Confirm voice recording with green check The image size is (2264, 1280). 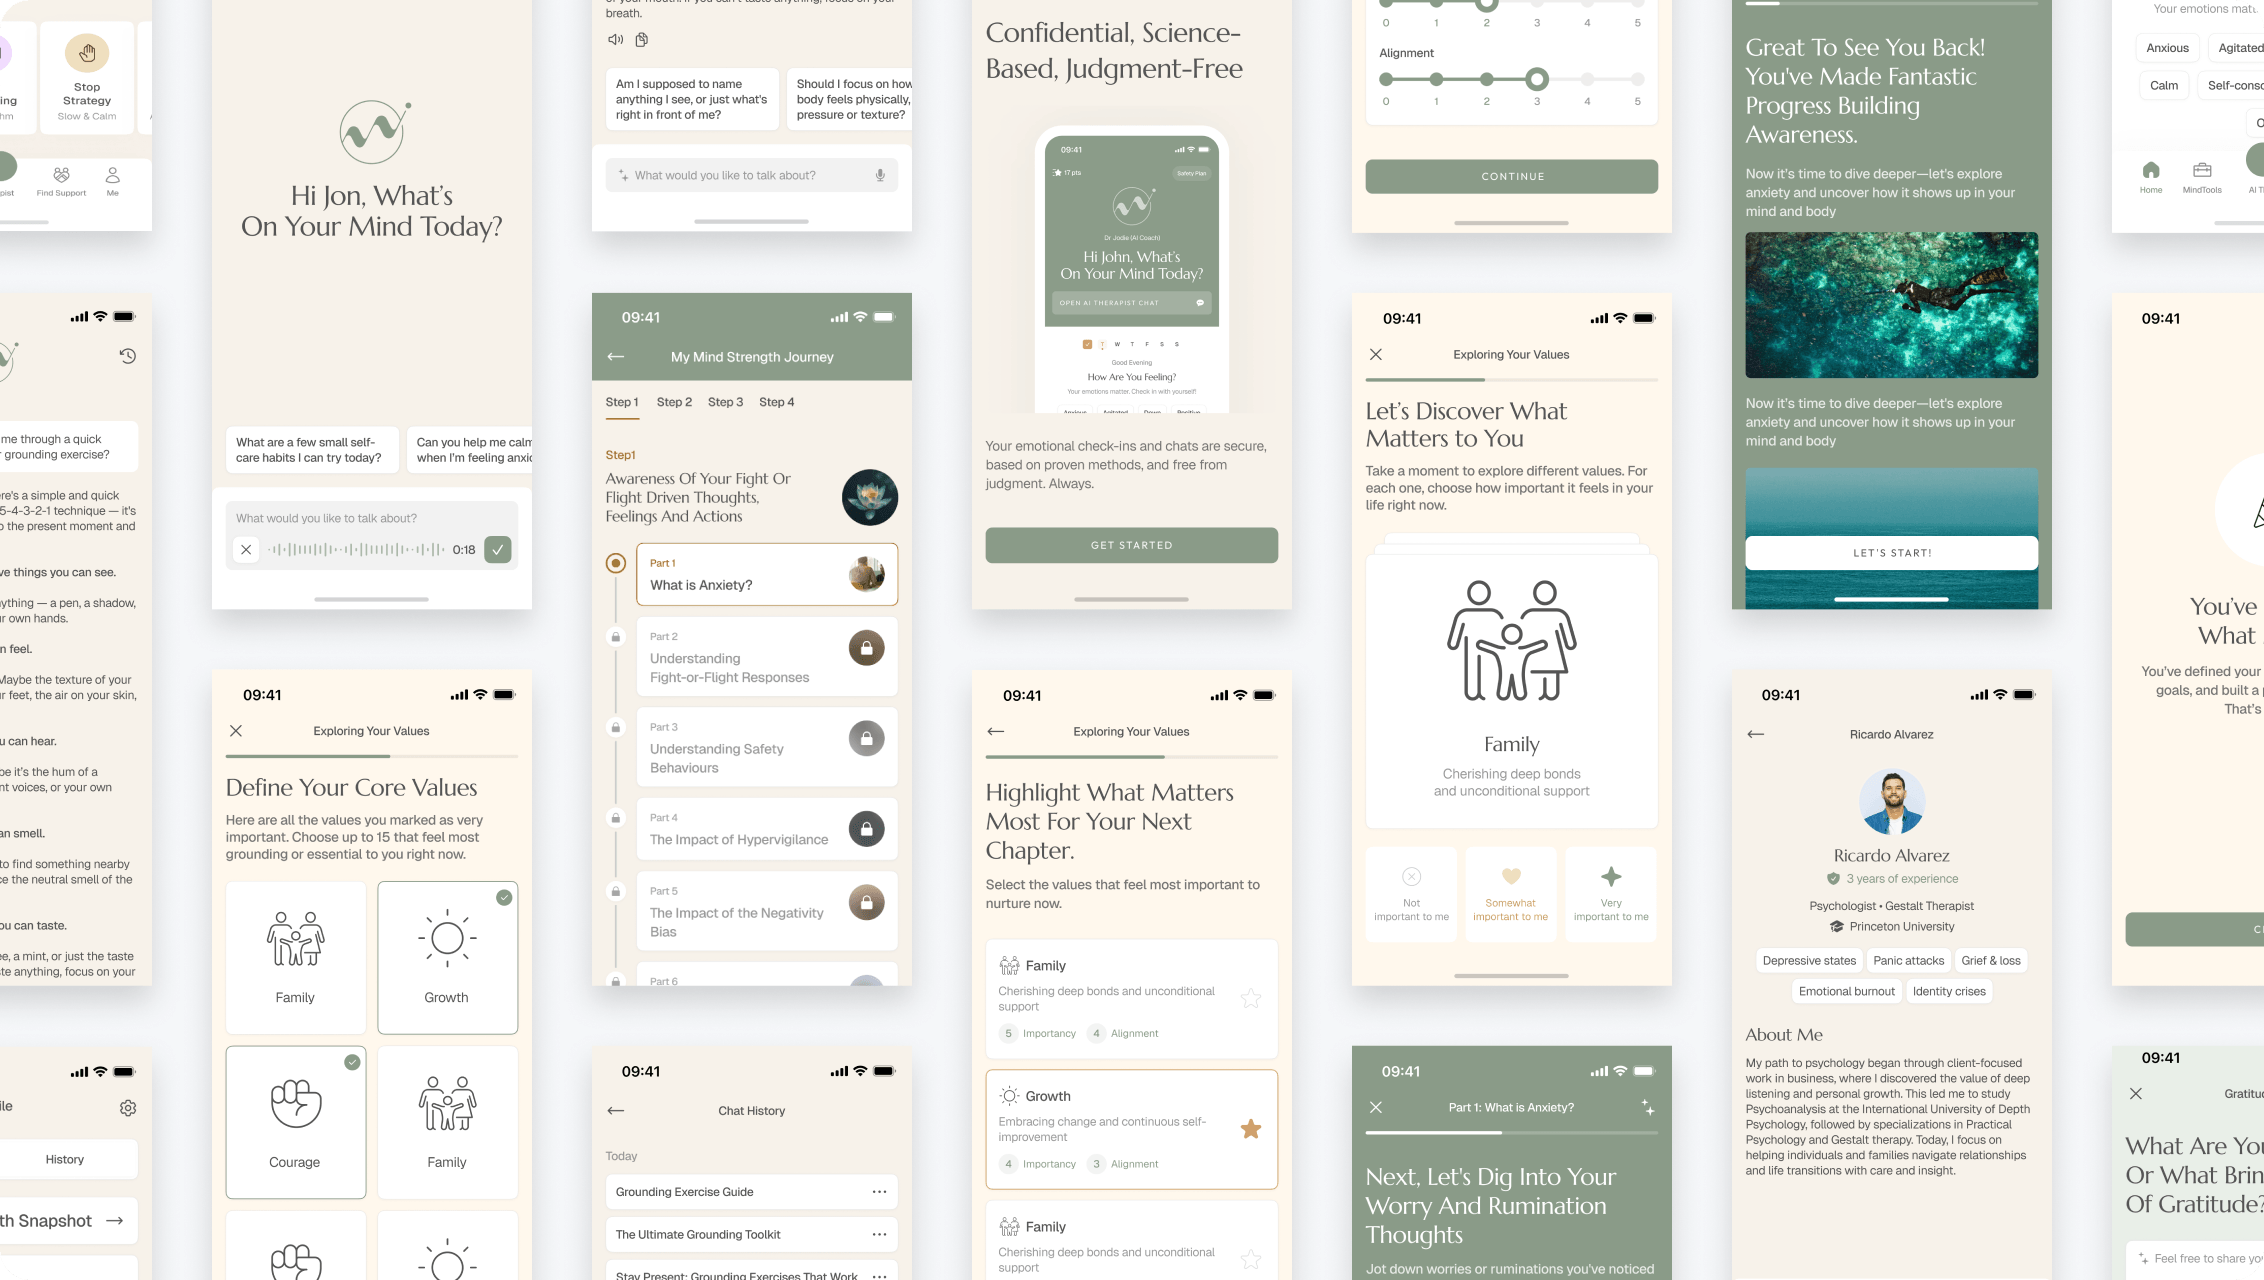tap(498, 549)
